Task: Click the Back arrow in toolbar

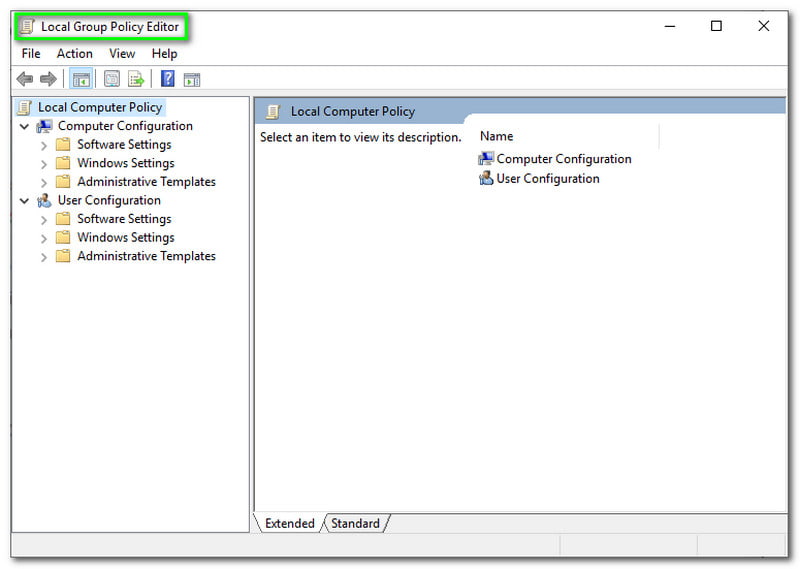Action: (25, 79)
